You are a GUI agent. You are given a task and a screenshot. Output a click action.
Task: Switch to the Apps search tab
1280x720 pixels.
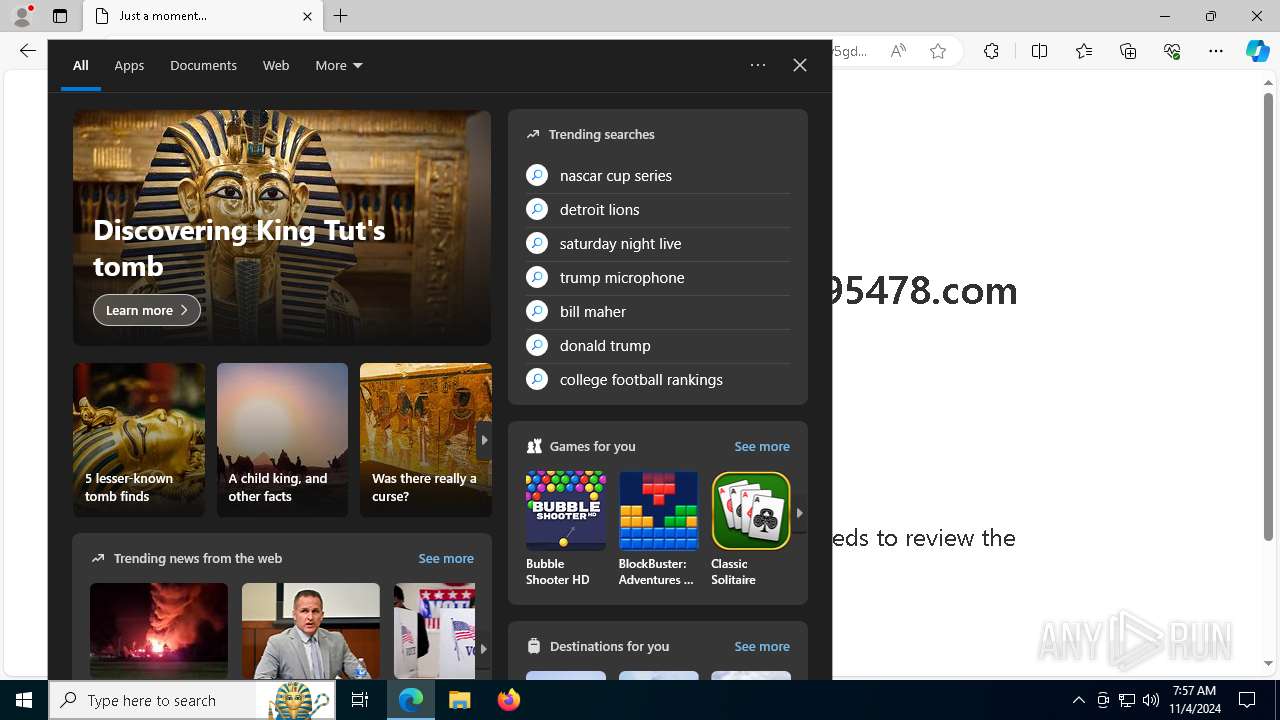[x=129, y=65]
